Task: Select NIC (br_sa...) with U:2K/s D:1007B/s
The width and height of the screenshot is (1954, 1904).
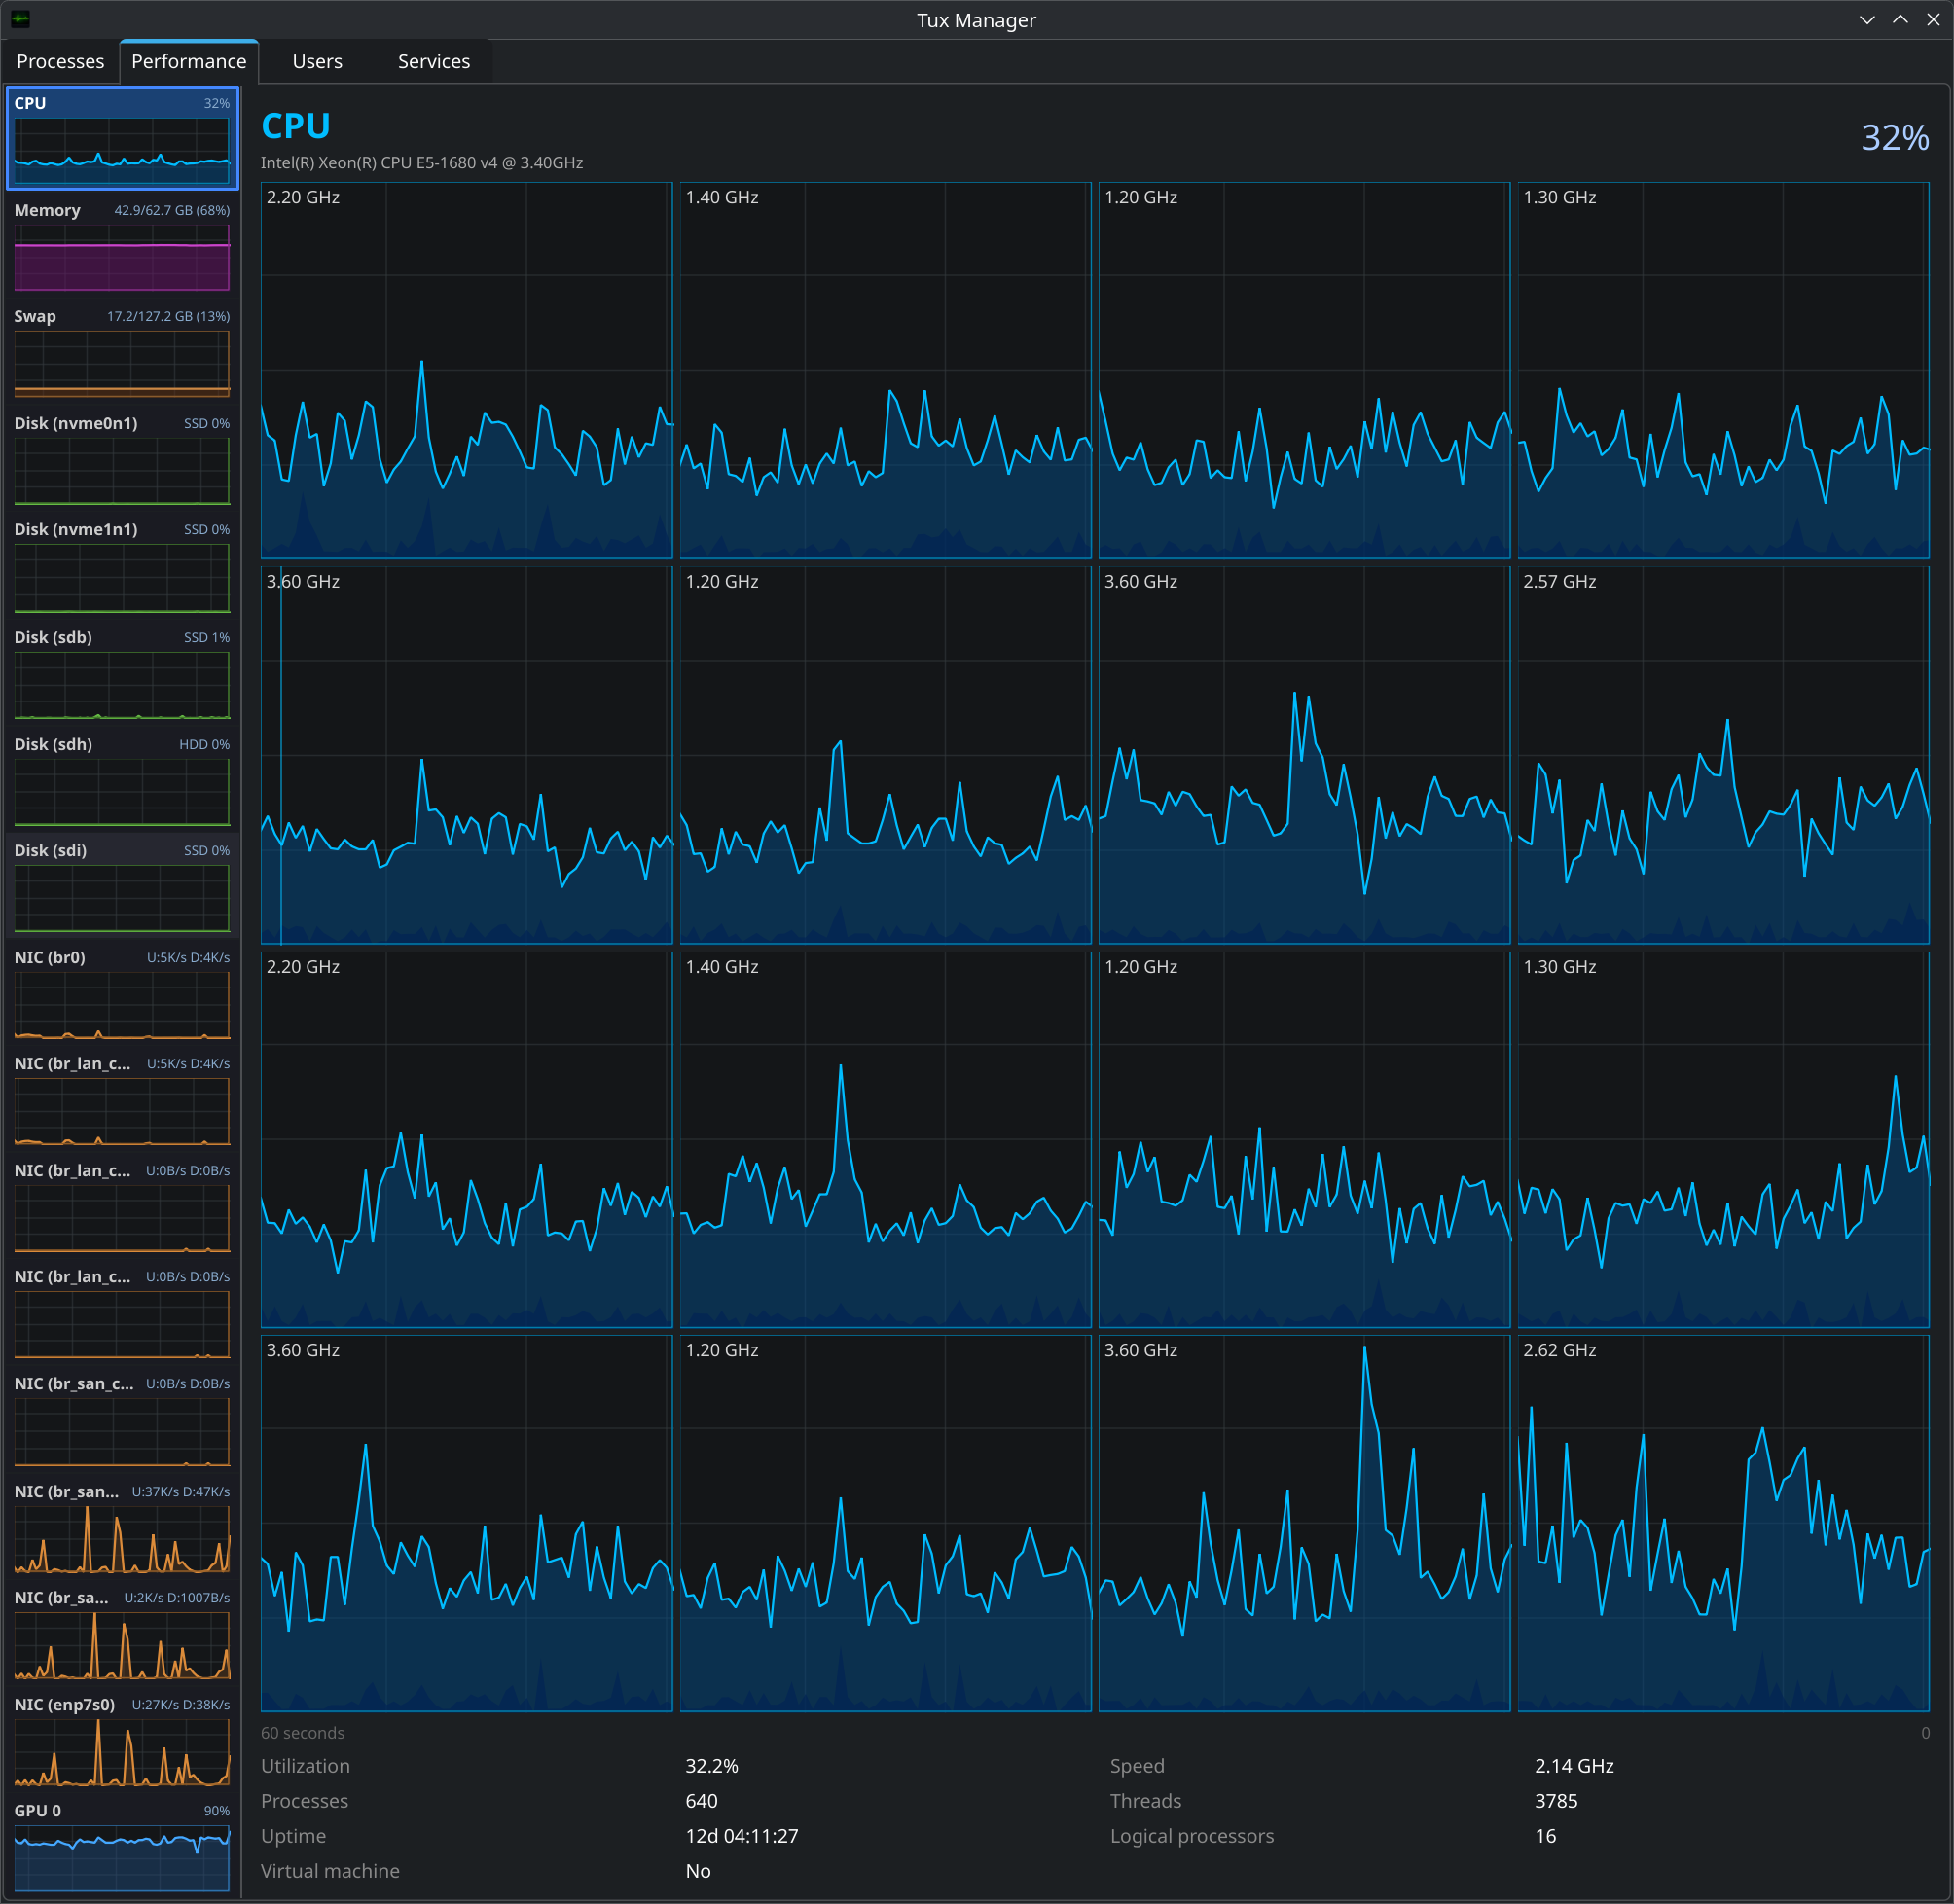Action: [x=122, y=1633]
